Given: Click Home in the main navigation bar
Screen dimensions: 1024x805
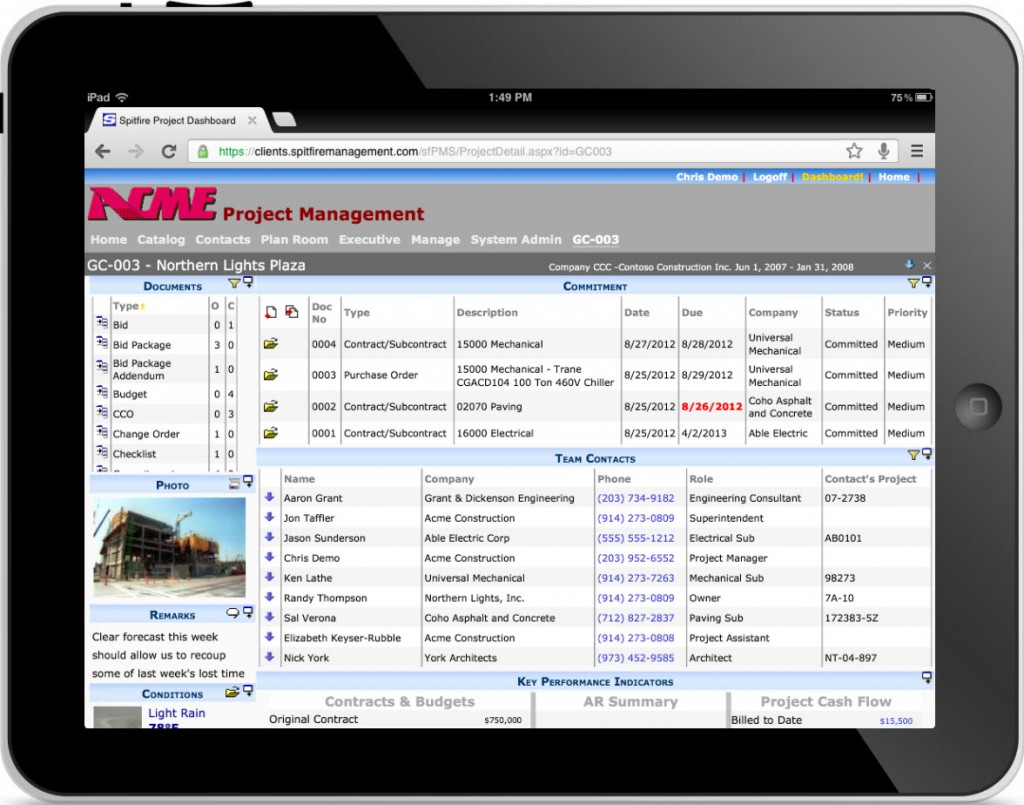Looking at the screenshot, I should tap(108, 240).
